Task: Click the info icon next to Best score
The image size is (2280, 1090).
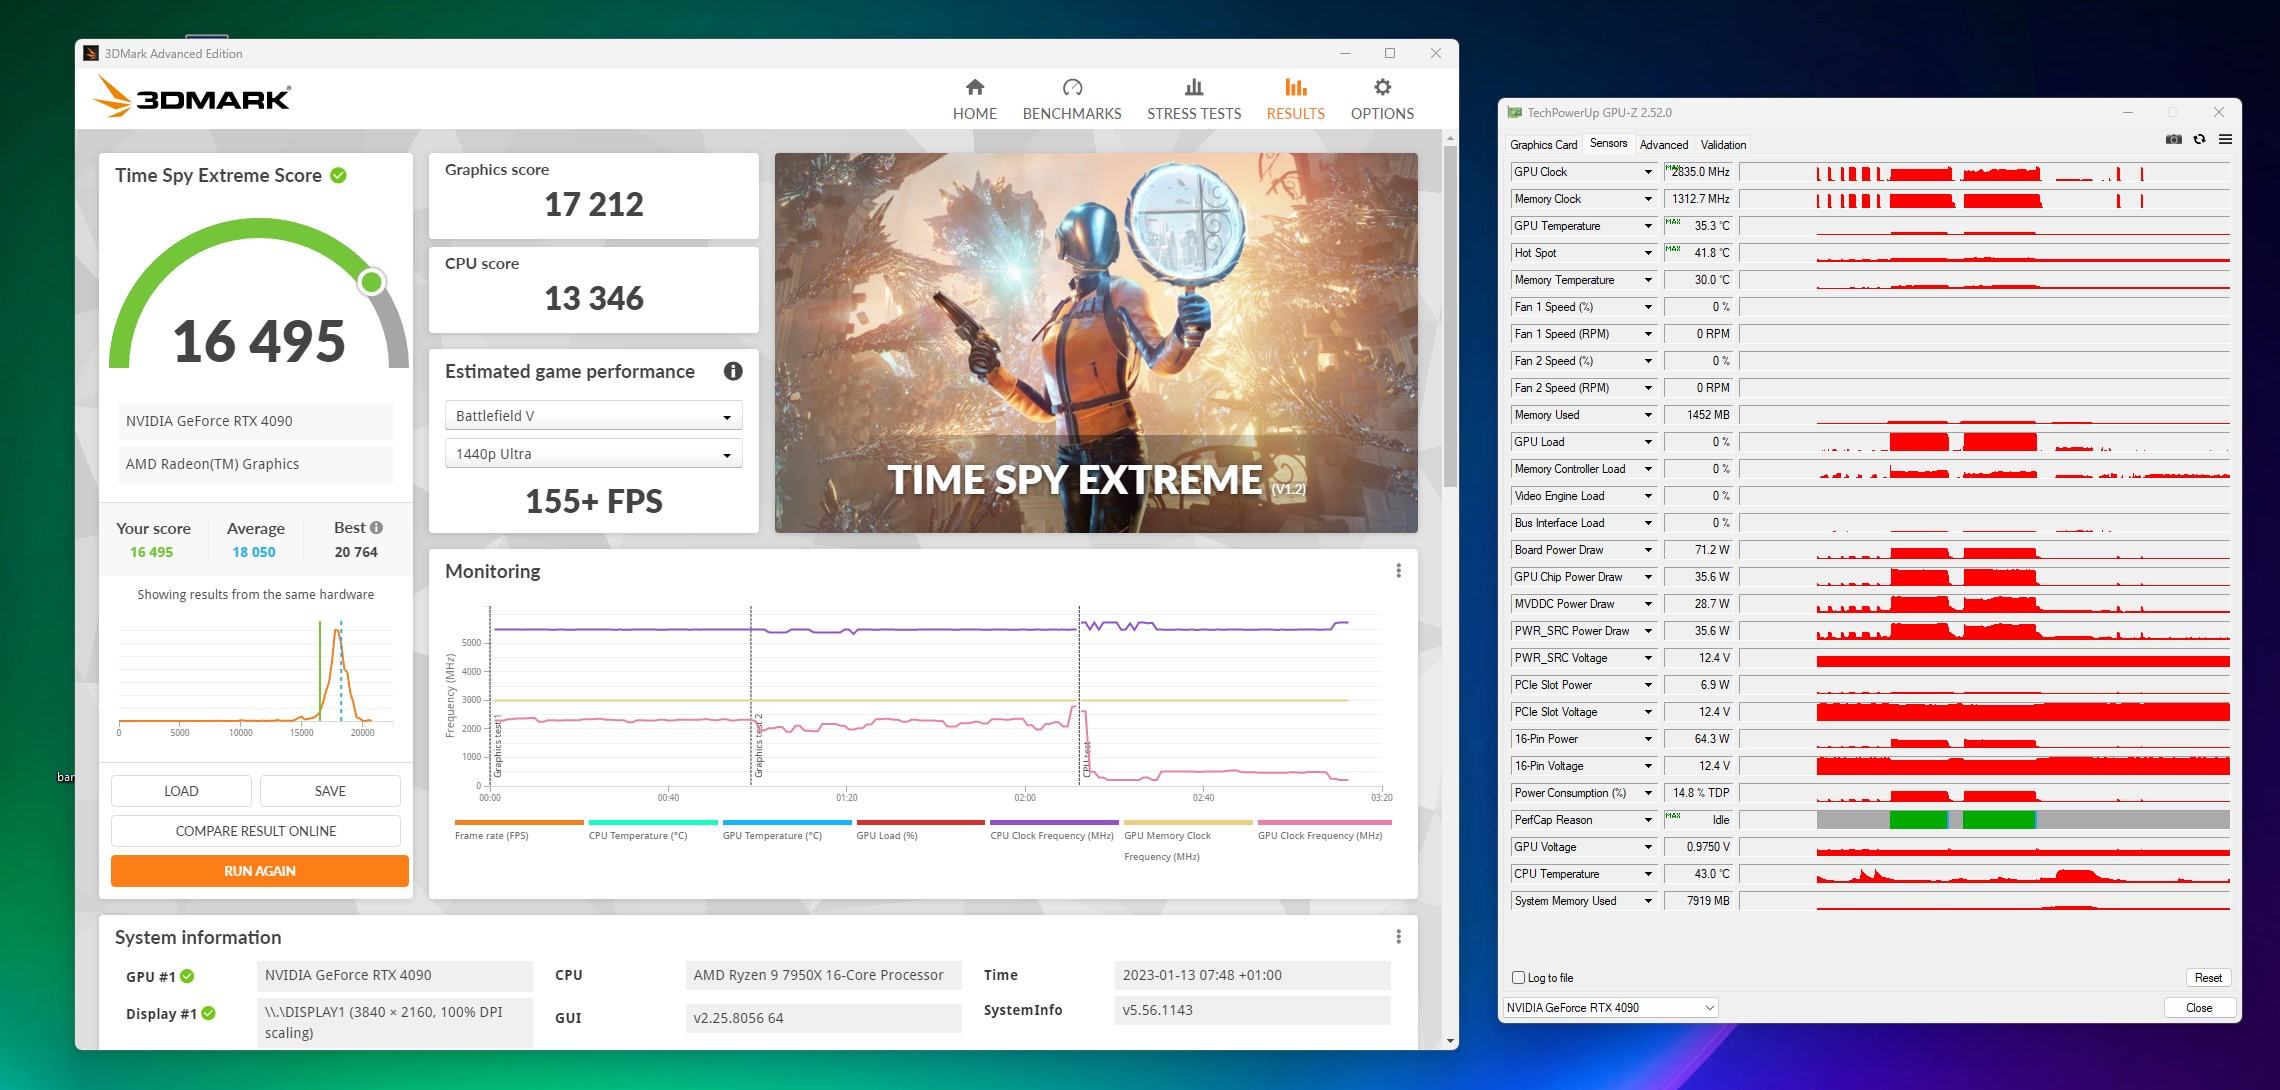Action: click(x=376, y=527)
